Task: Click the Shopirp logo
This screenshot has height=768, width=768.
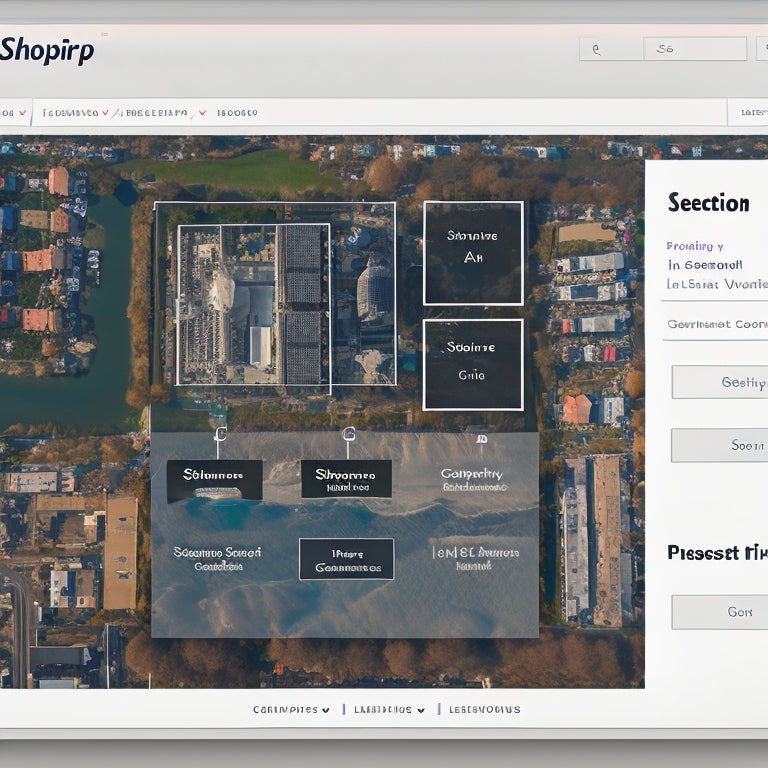Action: click(48, 50)
